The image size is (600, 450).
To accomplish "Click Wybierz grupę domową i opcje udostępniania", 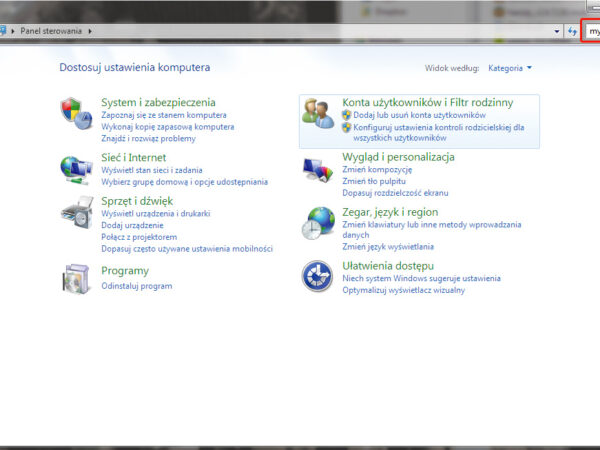I will 184,182.
